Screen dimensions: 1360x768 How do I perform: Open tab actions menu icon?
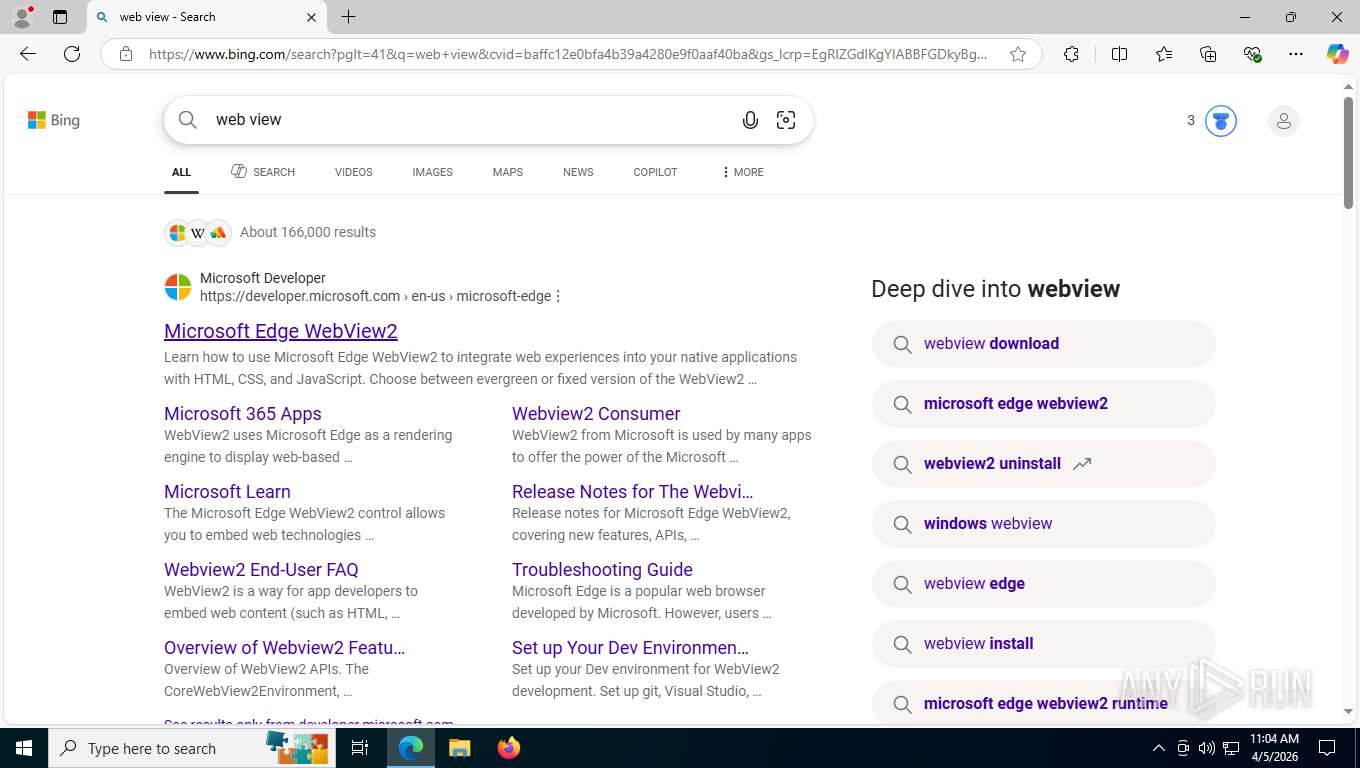(60, 17)
